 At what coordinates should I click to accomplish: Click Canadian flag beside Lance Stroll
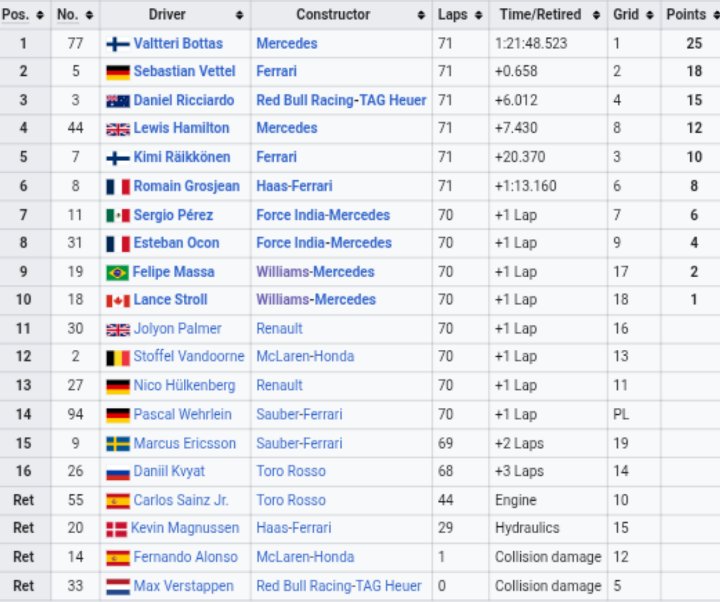(x=118, y=301)
